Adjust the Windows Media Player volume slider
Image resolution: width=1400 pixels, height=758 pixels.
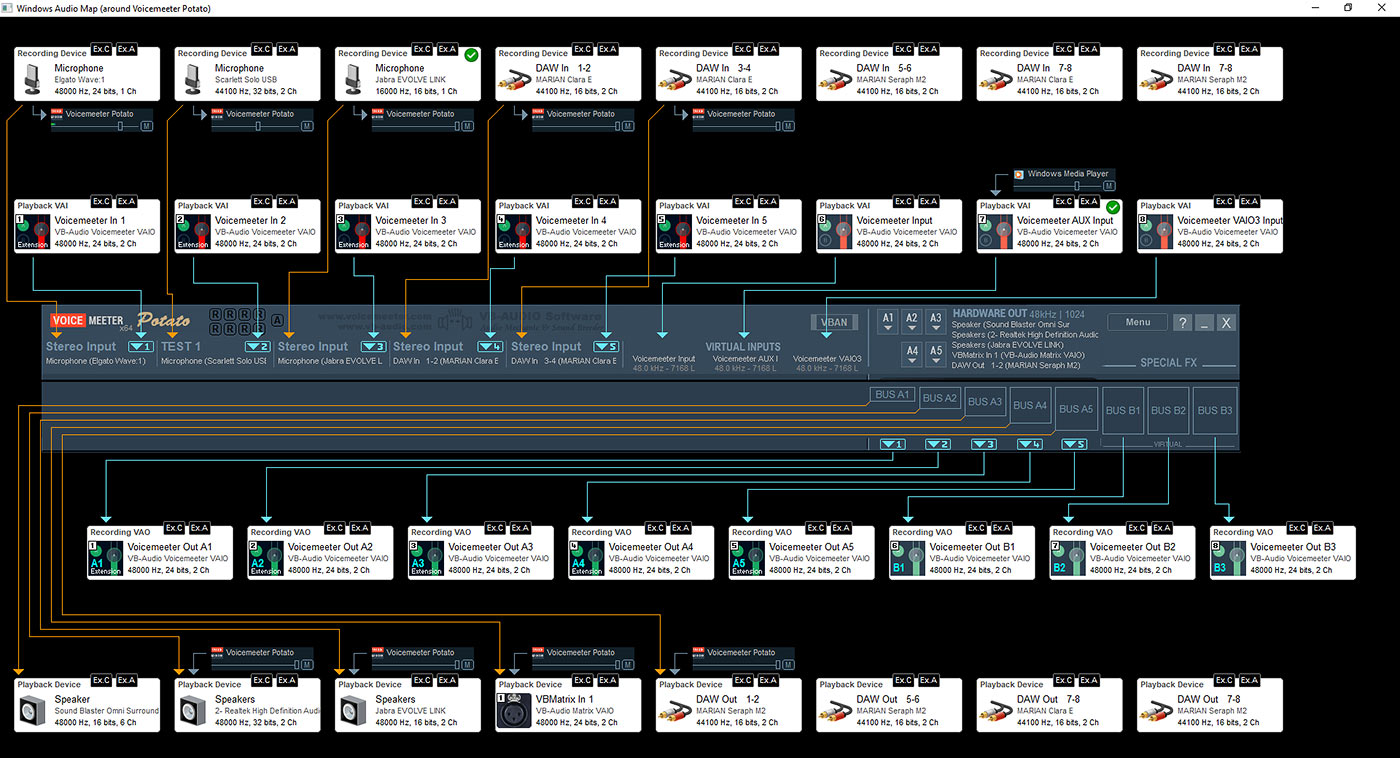click(x=1056, y=186)
